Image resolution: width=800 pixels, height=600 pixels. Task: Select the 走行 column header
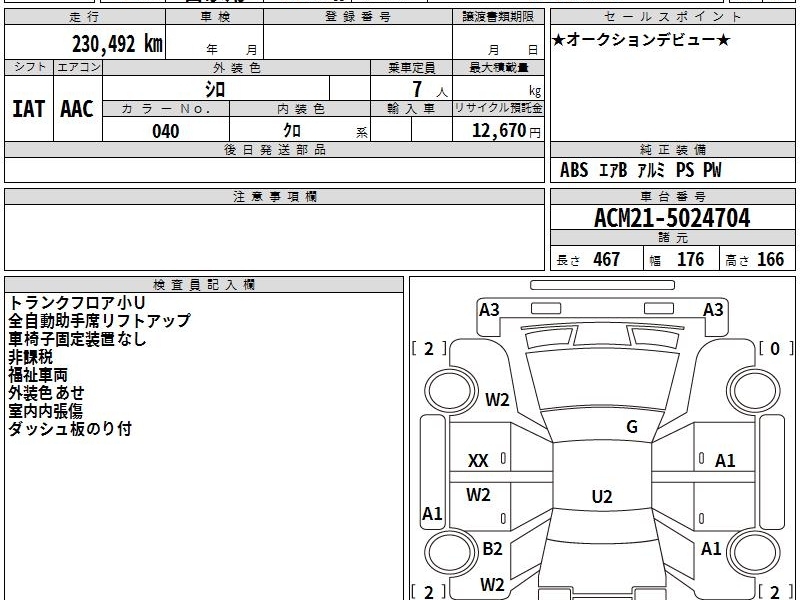(x=85, y=17)
